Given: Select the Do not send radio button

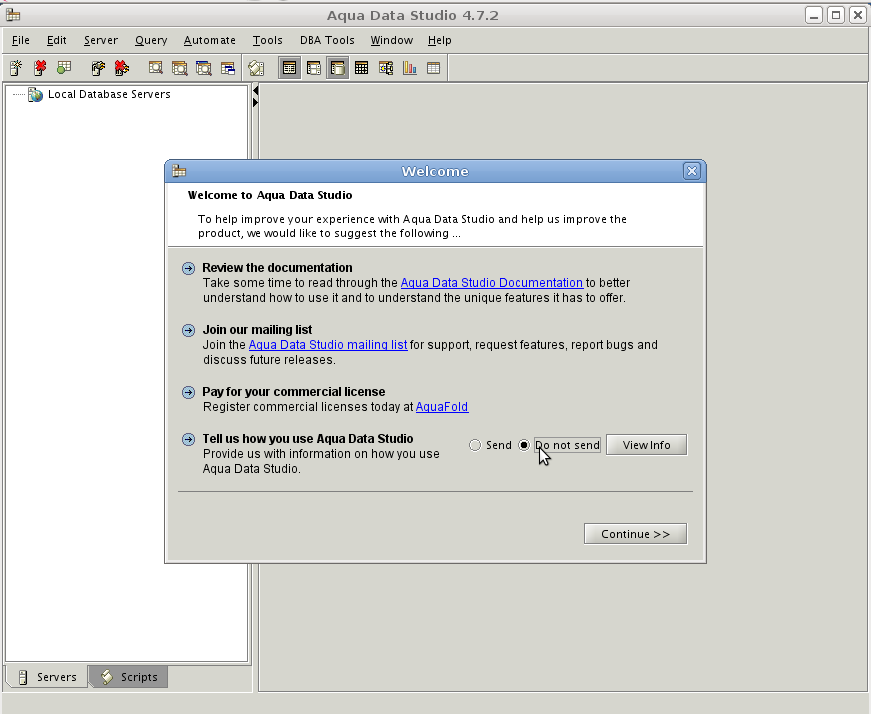Looking at the screenshot, I should pos(524,445).
